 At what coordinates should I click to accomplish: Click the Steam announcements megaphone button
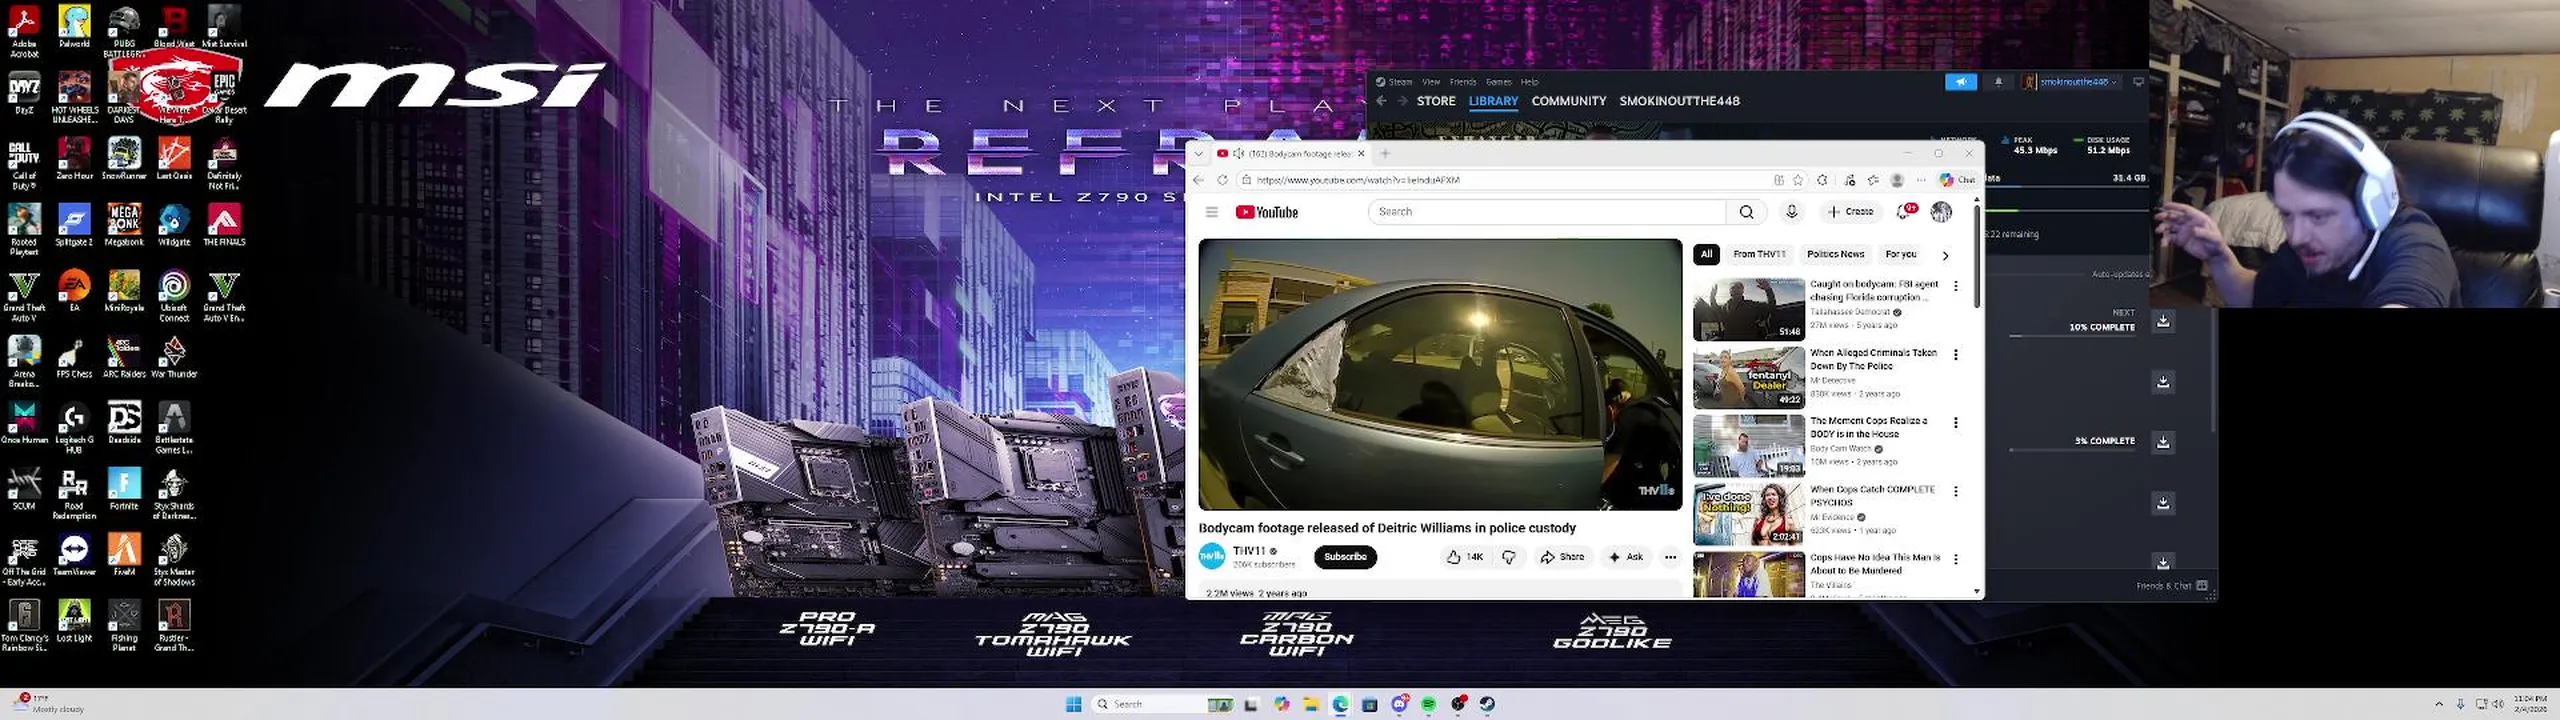click(x=1960, y=82)
